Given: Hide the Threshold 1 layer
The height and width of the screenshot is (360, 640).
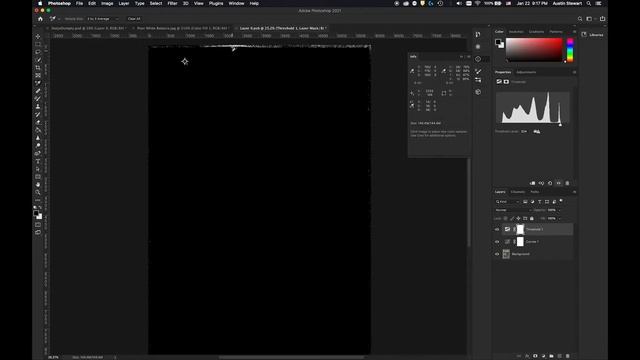Looking at the screenshot, I should pyautogui.click(x=497, y=229).
